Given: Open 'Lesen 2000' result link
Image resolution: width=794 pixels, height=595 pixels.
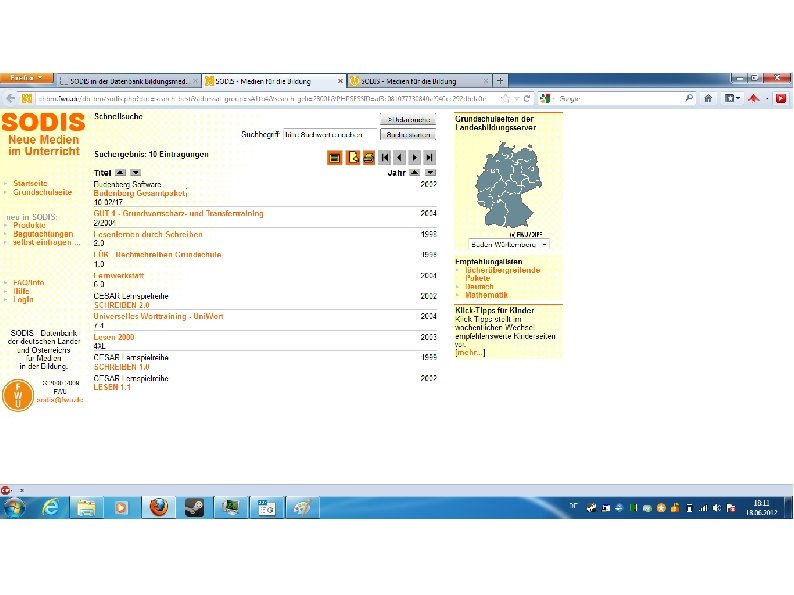Looking at the screenshot, I should pos(114,337).
